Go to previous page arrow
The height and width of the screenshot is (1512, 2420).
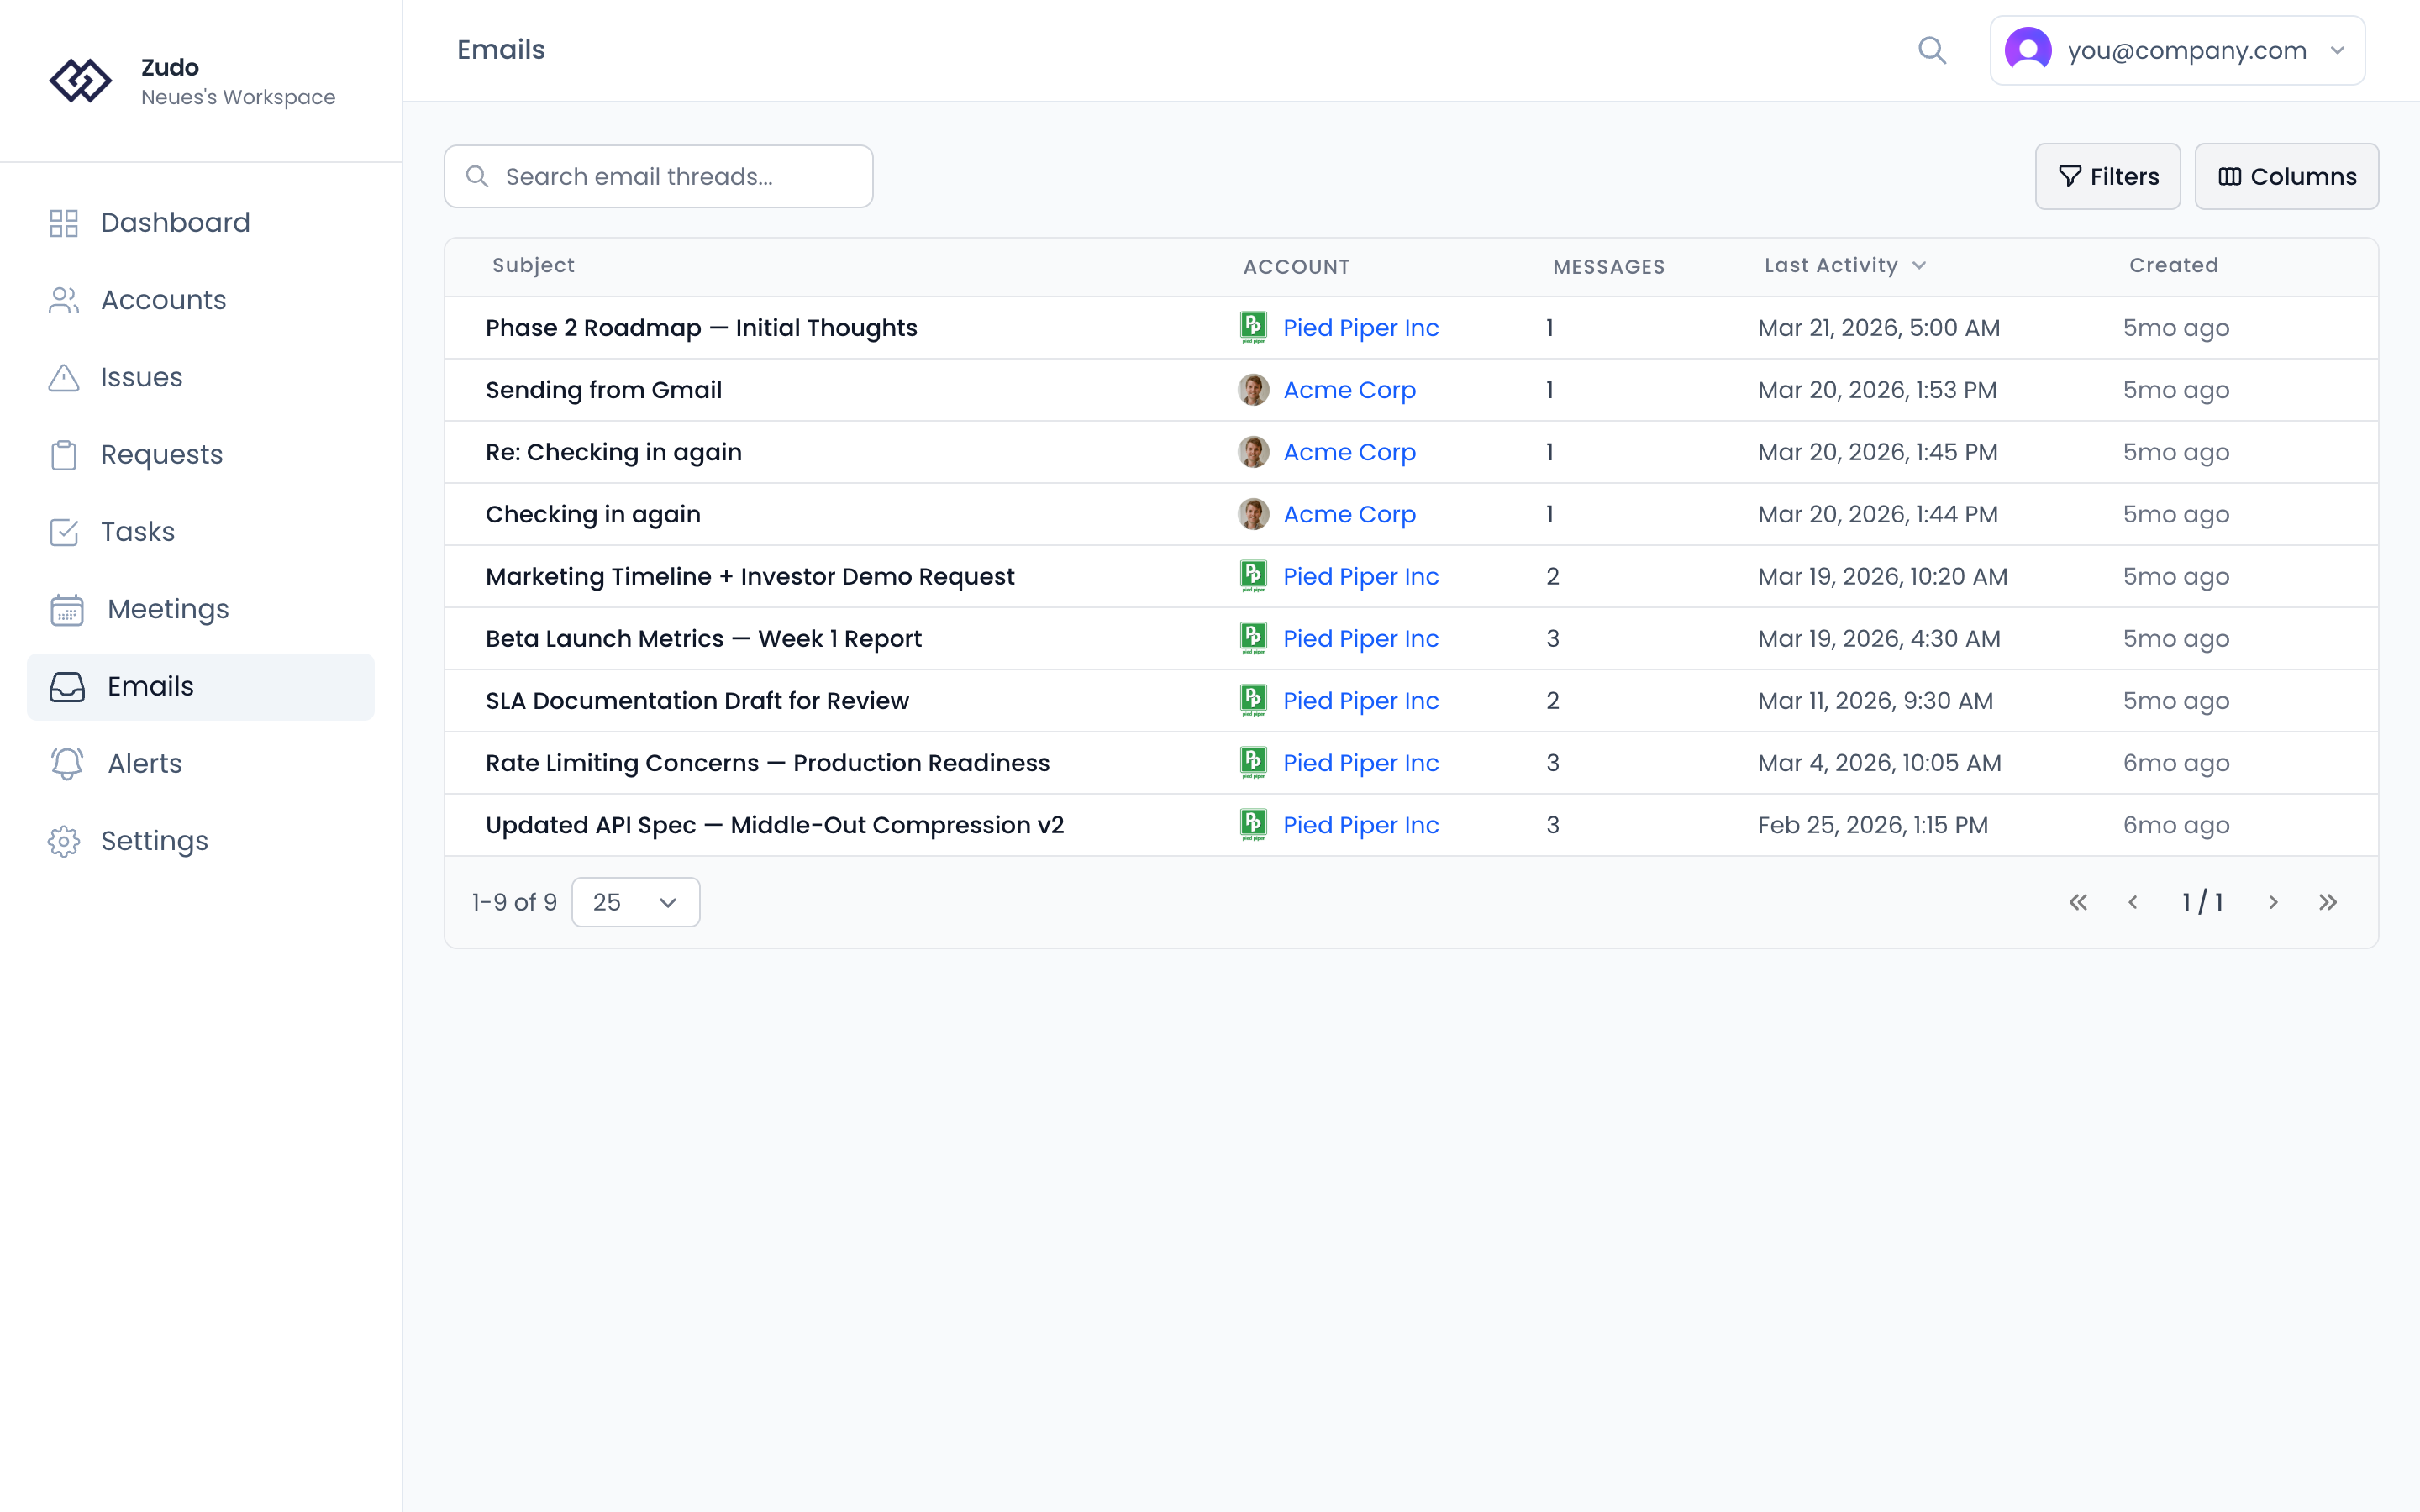point(2132,902)
